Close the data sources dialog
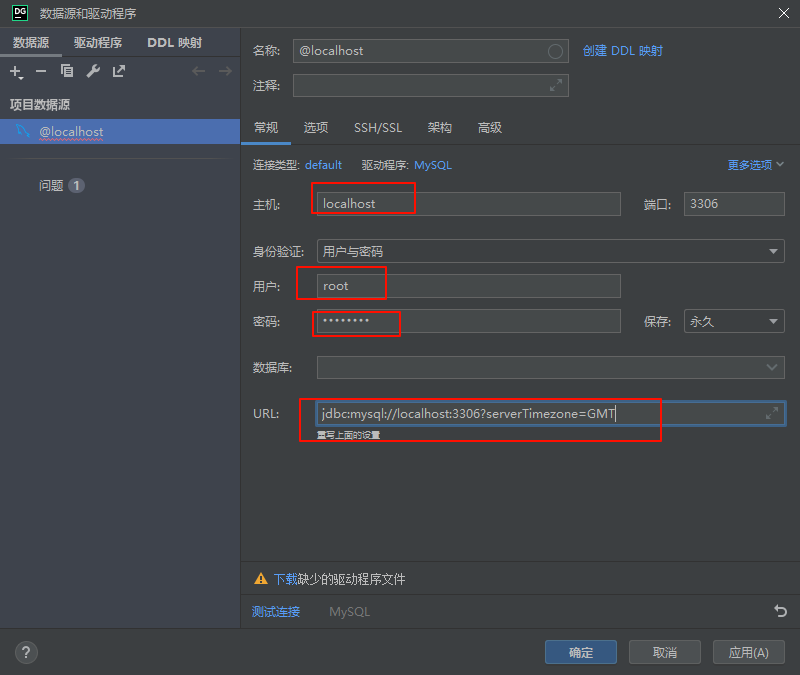 click(784, 13)
